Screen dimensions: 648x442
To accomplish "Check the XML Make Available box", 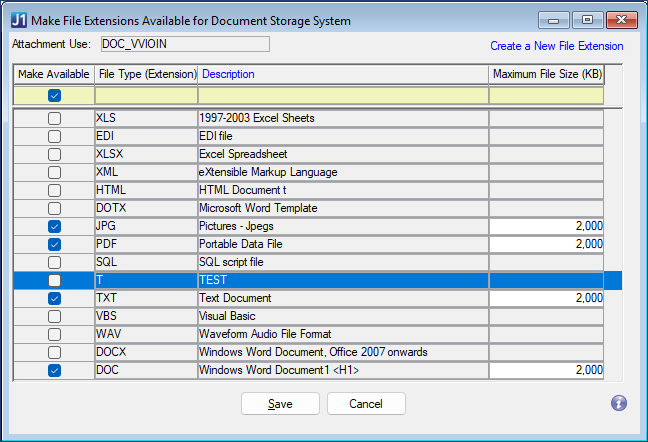I will point(54,172).
